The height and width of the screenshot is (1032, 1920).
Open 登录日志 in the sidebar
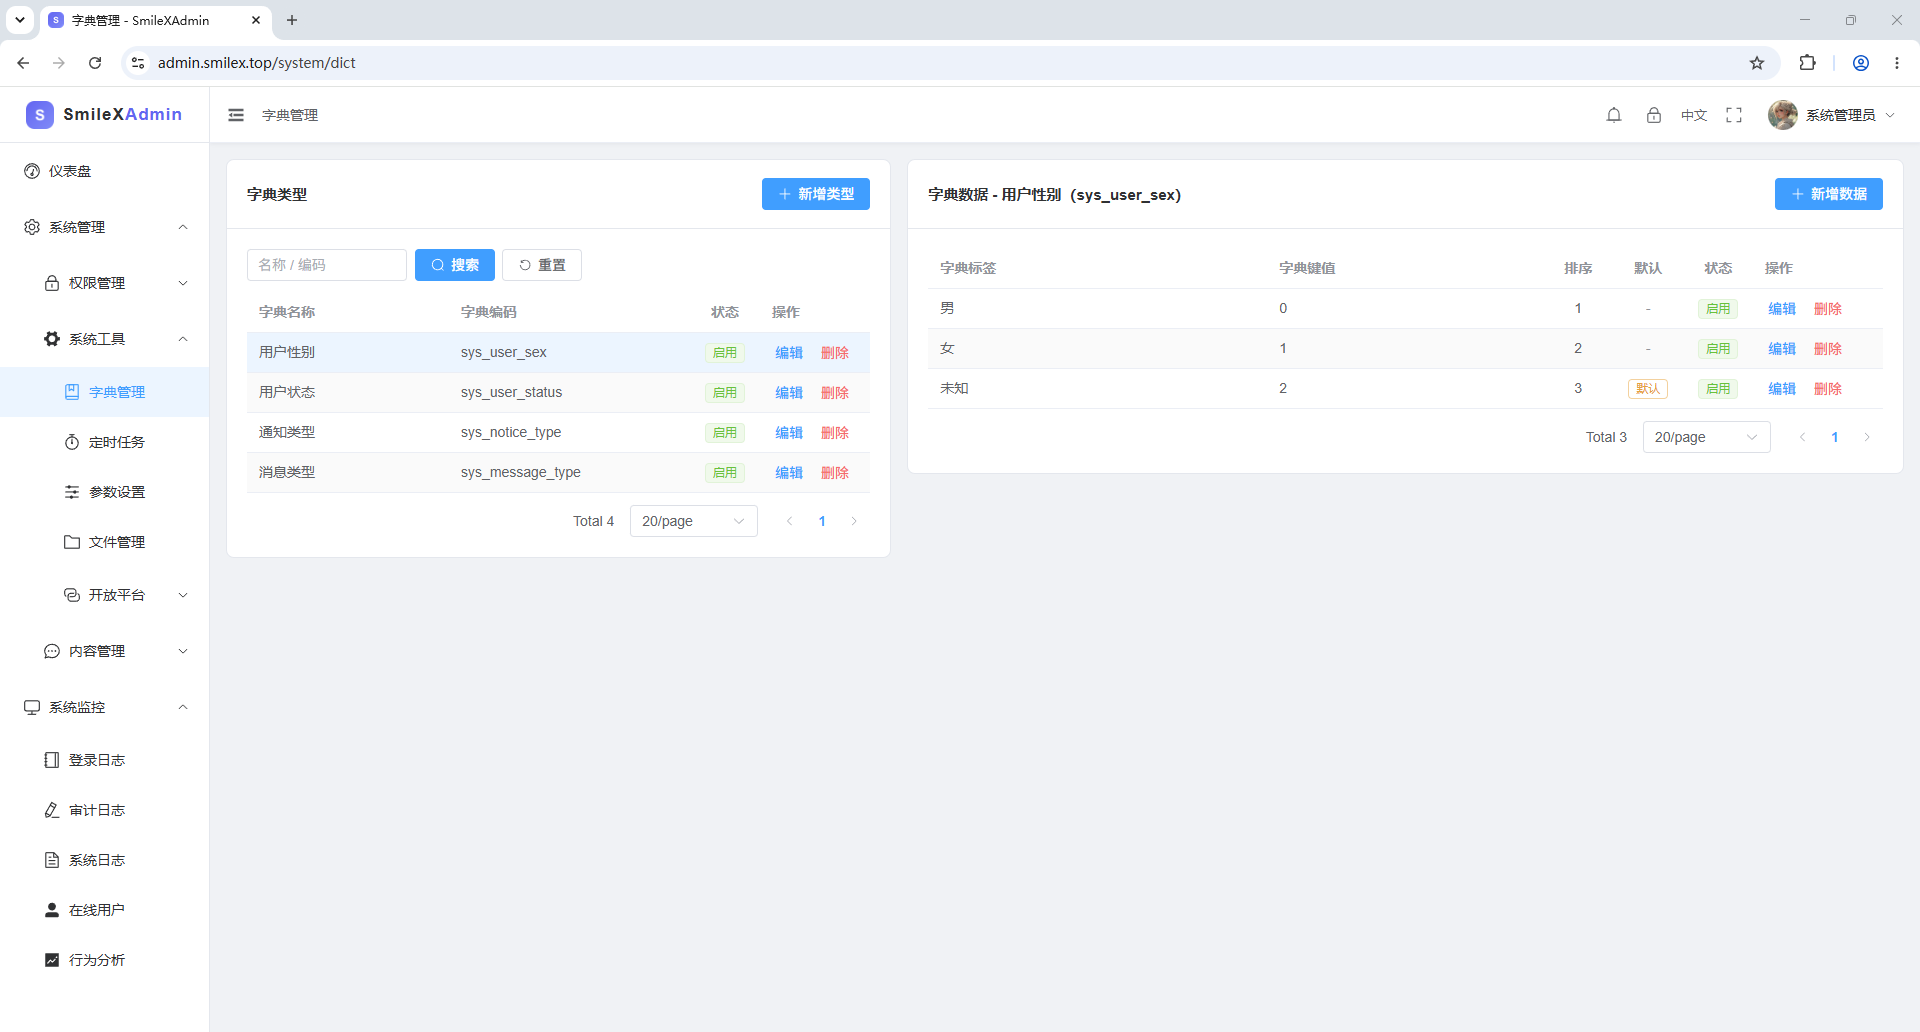(104, 760)
